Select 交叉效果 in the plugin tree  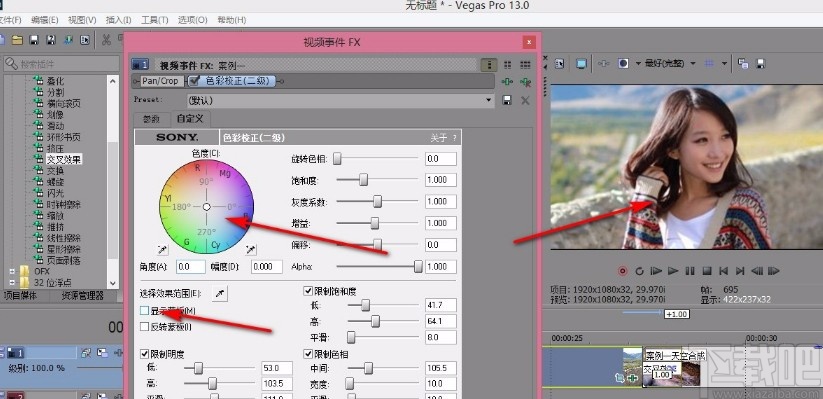(64, 159)
